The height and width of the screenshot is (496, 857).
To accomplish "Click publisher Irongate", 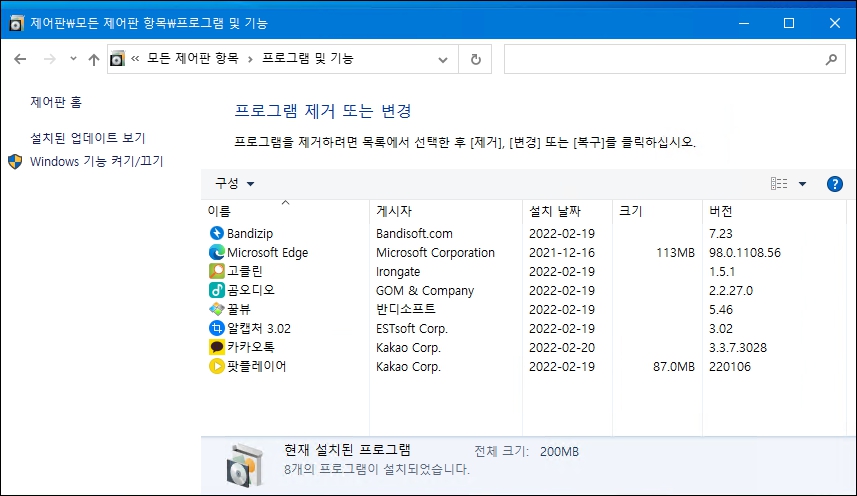I will [x=398, y=271].
